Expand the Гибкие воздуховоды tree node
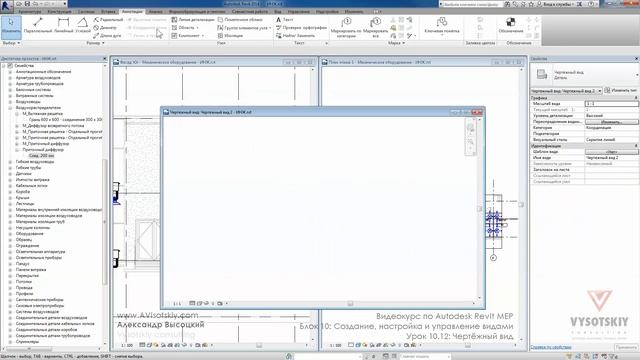Image resolution: width=640 pixels, height=360 pixels. click(x=10, y=162)
